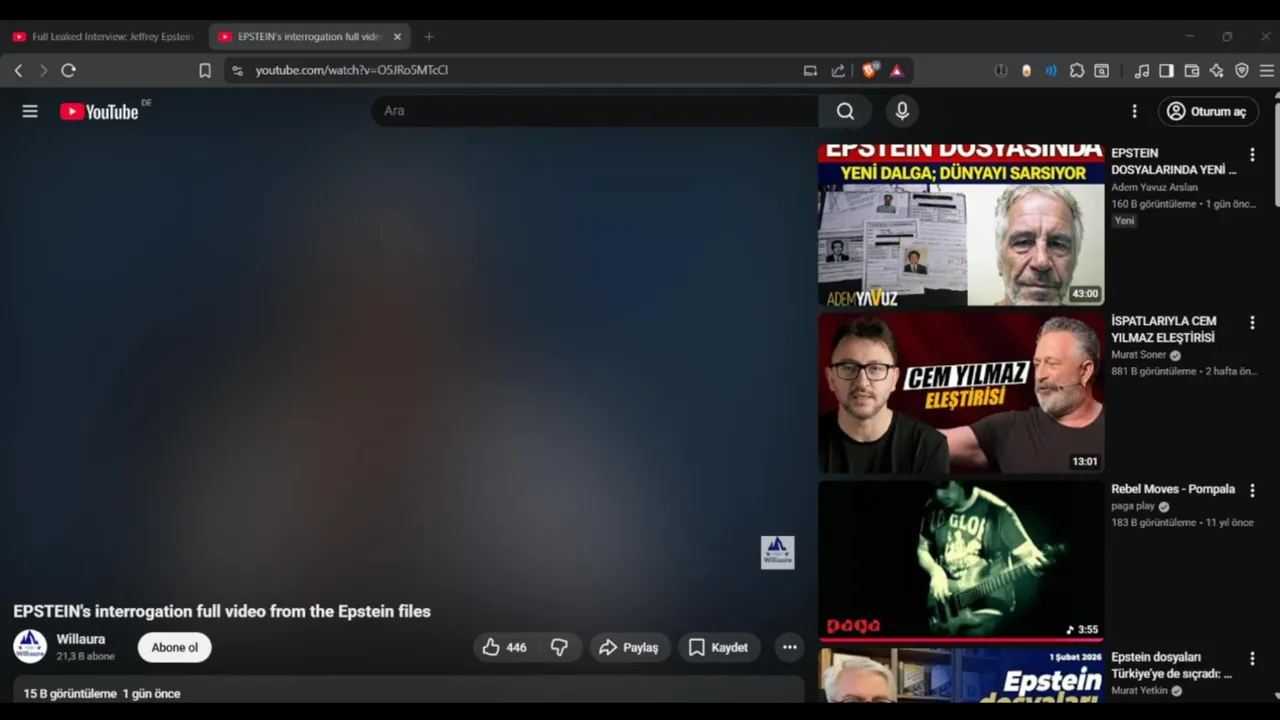Start voice search with microphone icon
This screenshot has width=1280, height=720.
click(902, 111)
